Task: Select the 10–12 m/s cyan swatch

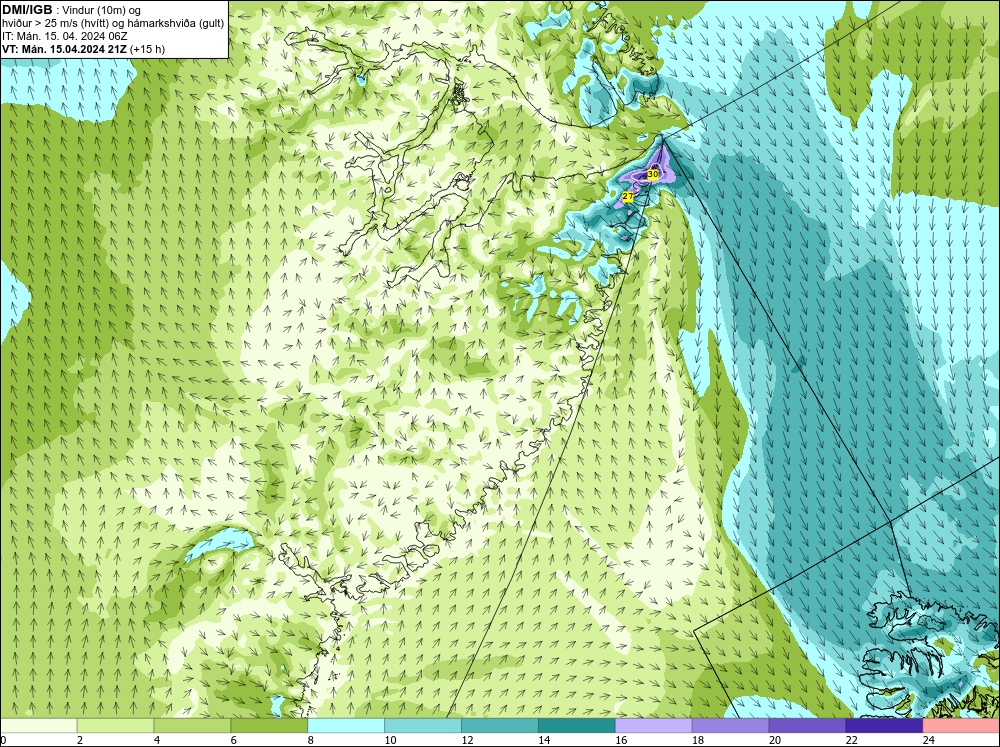Action: tap(423, 725)
